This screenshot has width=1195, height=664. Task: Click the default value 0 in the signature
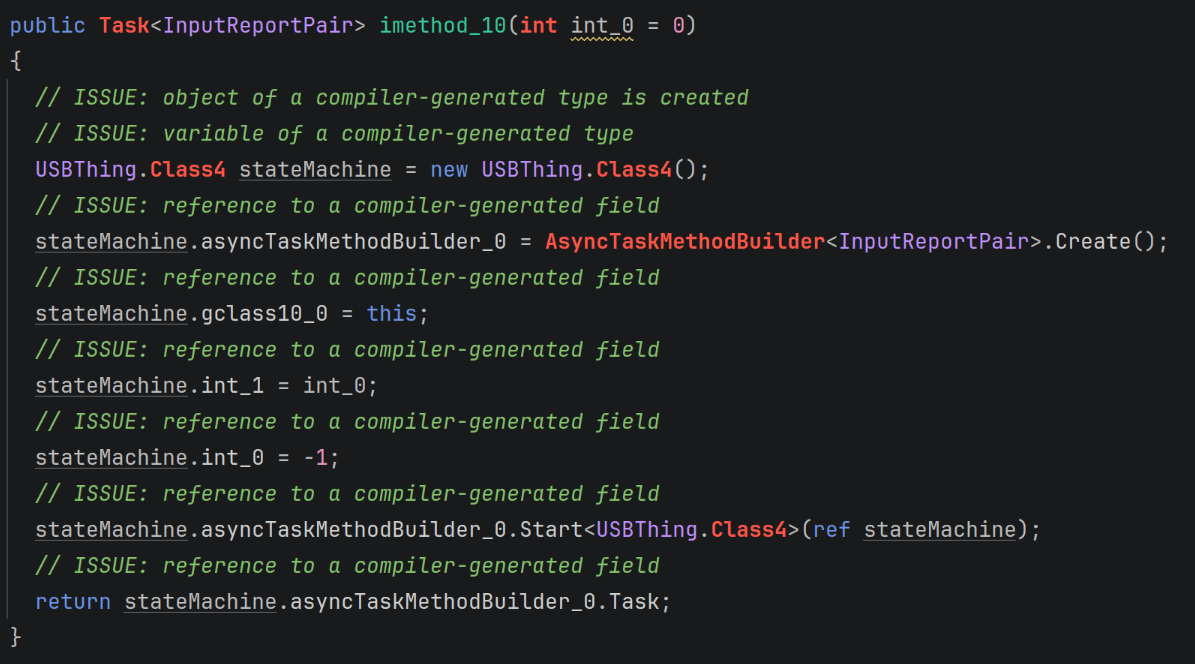[x=678, y=26]
